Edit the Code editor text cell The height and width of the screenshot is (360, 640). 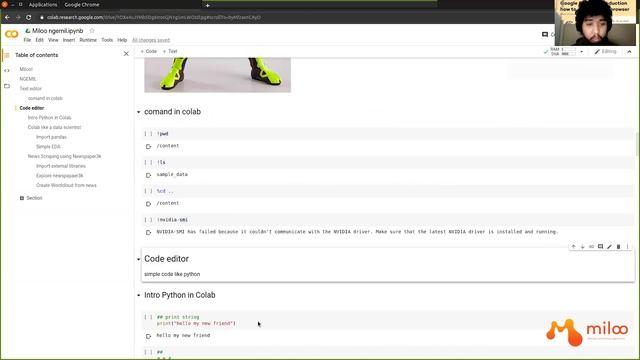point(609,247)
